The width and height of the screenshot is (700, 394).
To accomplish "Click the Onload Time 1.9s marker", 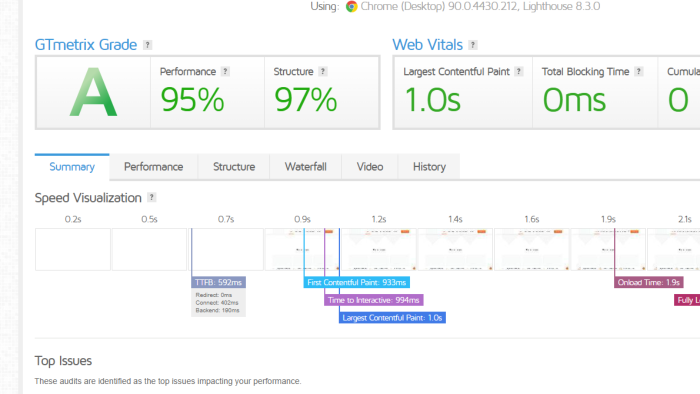I will point(649,282).
